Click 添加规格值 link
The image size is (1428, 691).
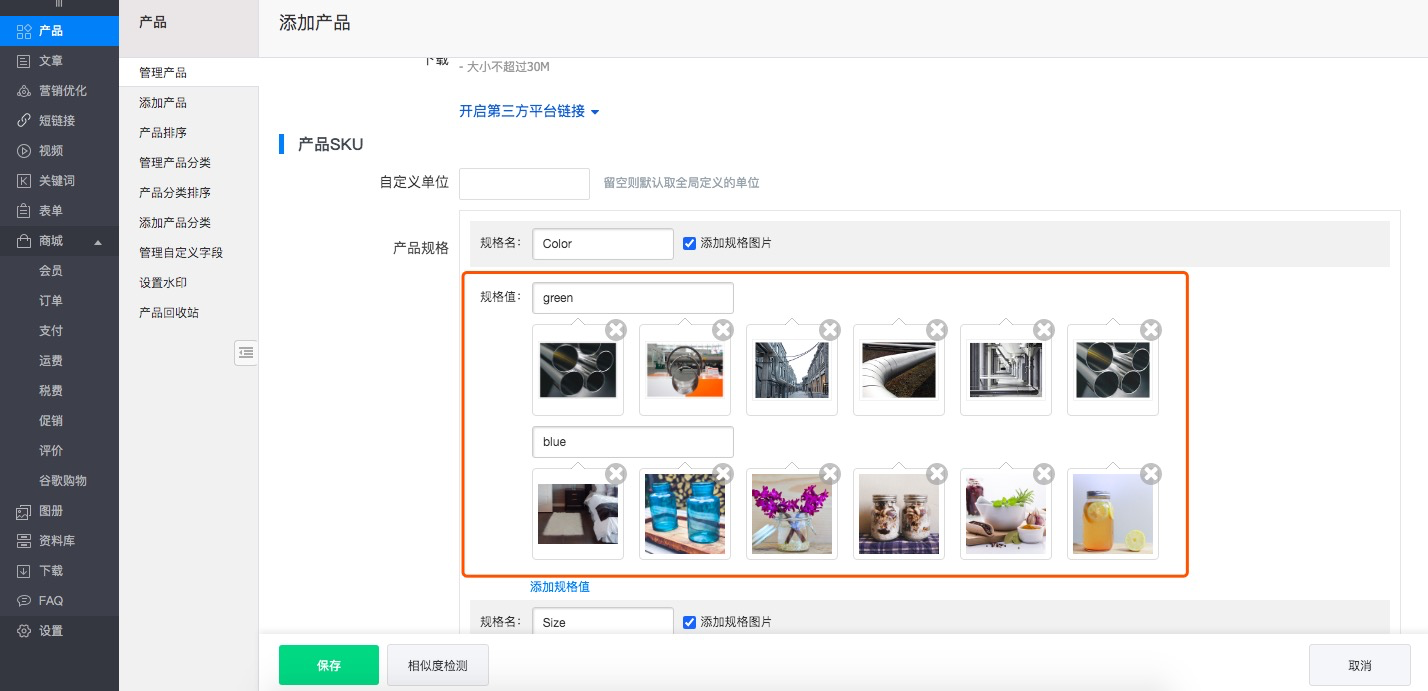point(560,587)
